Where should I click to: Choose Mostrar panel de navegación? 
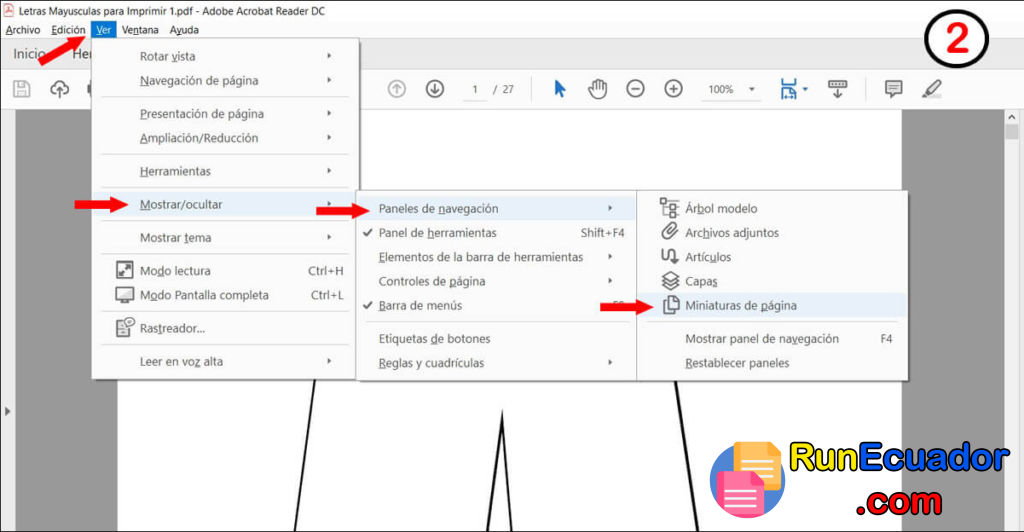click(x=773, y=338)
